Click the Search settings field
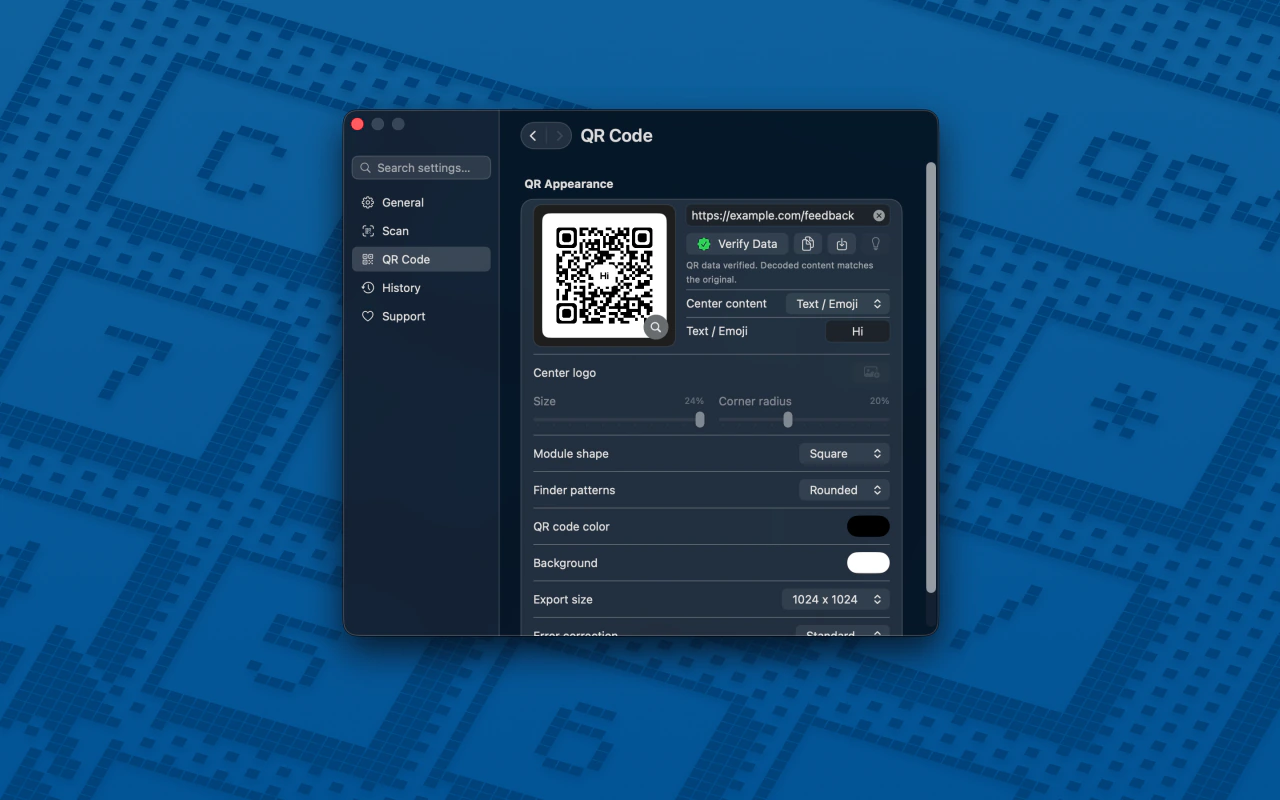1280x800 pixels. (421, 168)
